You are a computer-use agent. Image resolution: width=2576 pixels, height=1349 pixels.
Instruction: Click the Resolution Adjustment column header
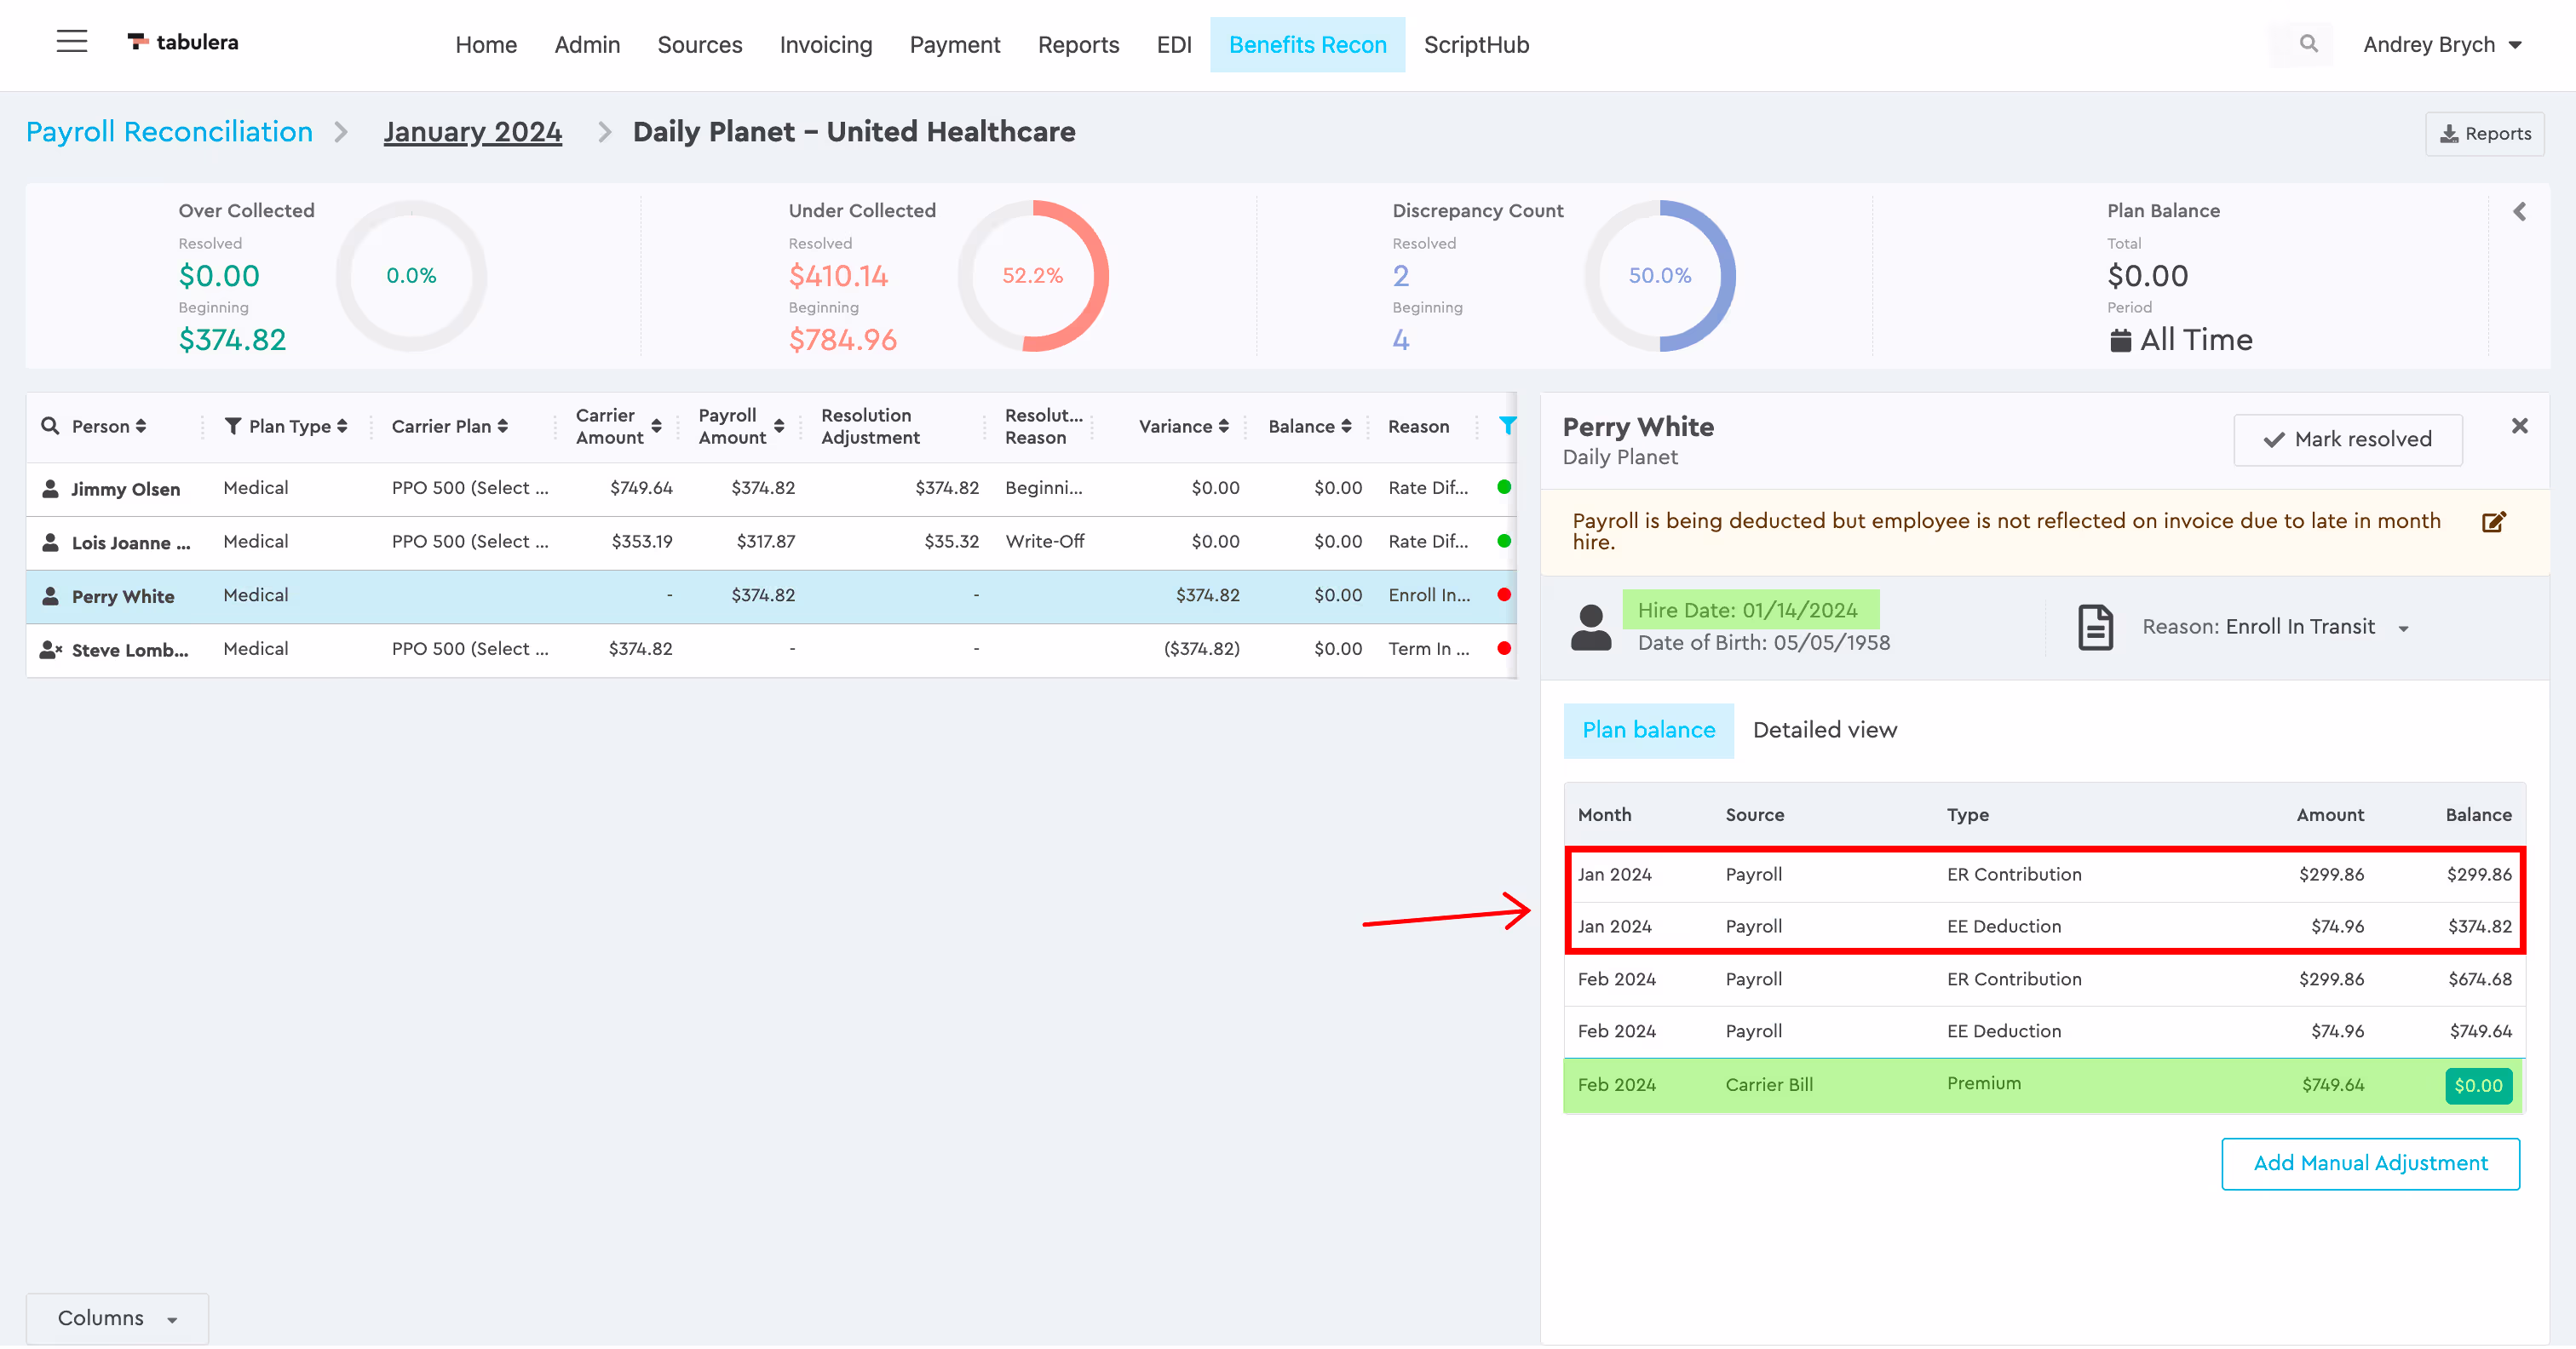pos(870,426)
